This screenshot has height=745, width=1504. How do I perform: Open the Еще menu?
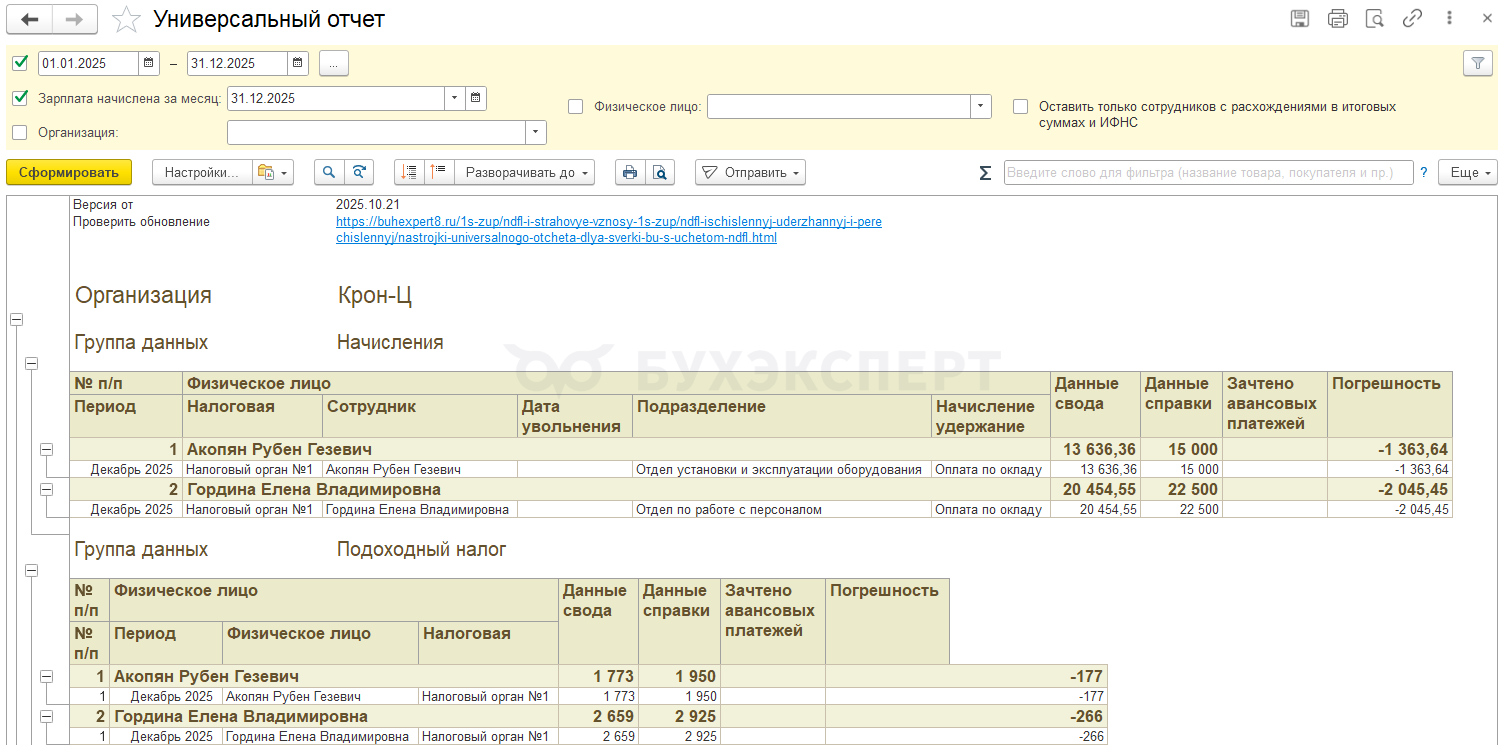click(1467, 173)
